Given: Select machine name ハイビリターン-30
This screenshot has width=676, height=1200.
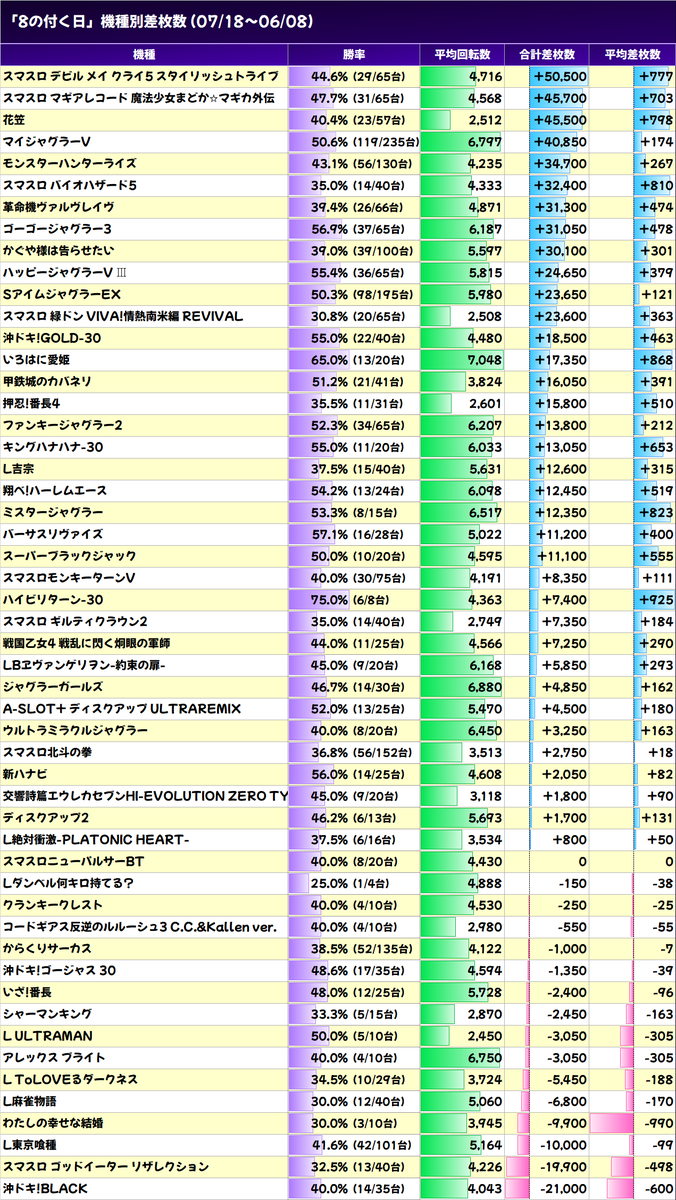Looking at the screenshot, I should click(x=53, y=600).
